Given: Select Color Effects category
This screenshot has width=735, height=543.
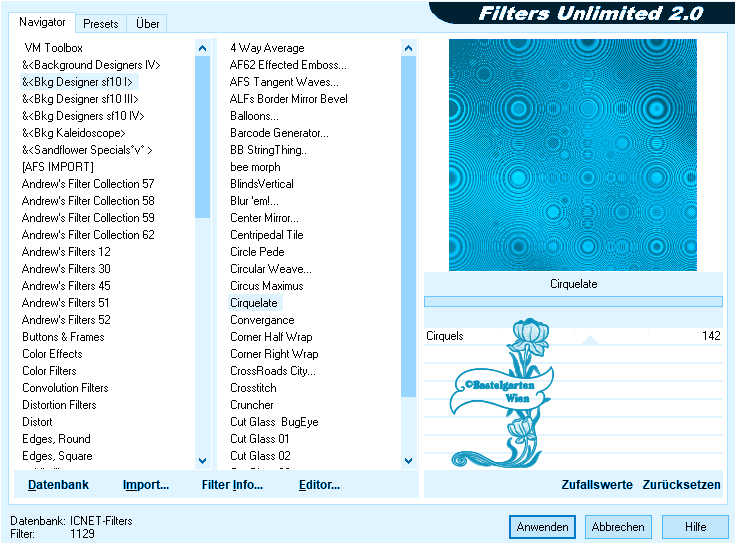Looking at the screenshot, I should [x=52, y=354].
